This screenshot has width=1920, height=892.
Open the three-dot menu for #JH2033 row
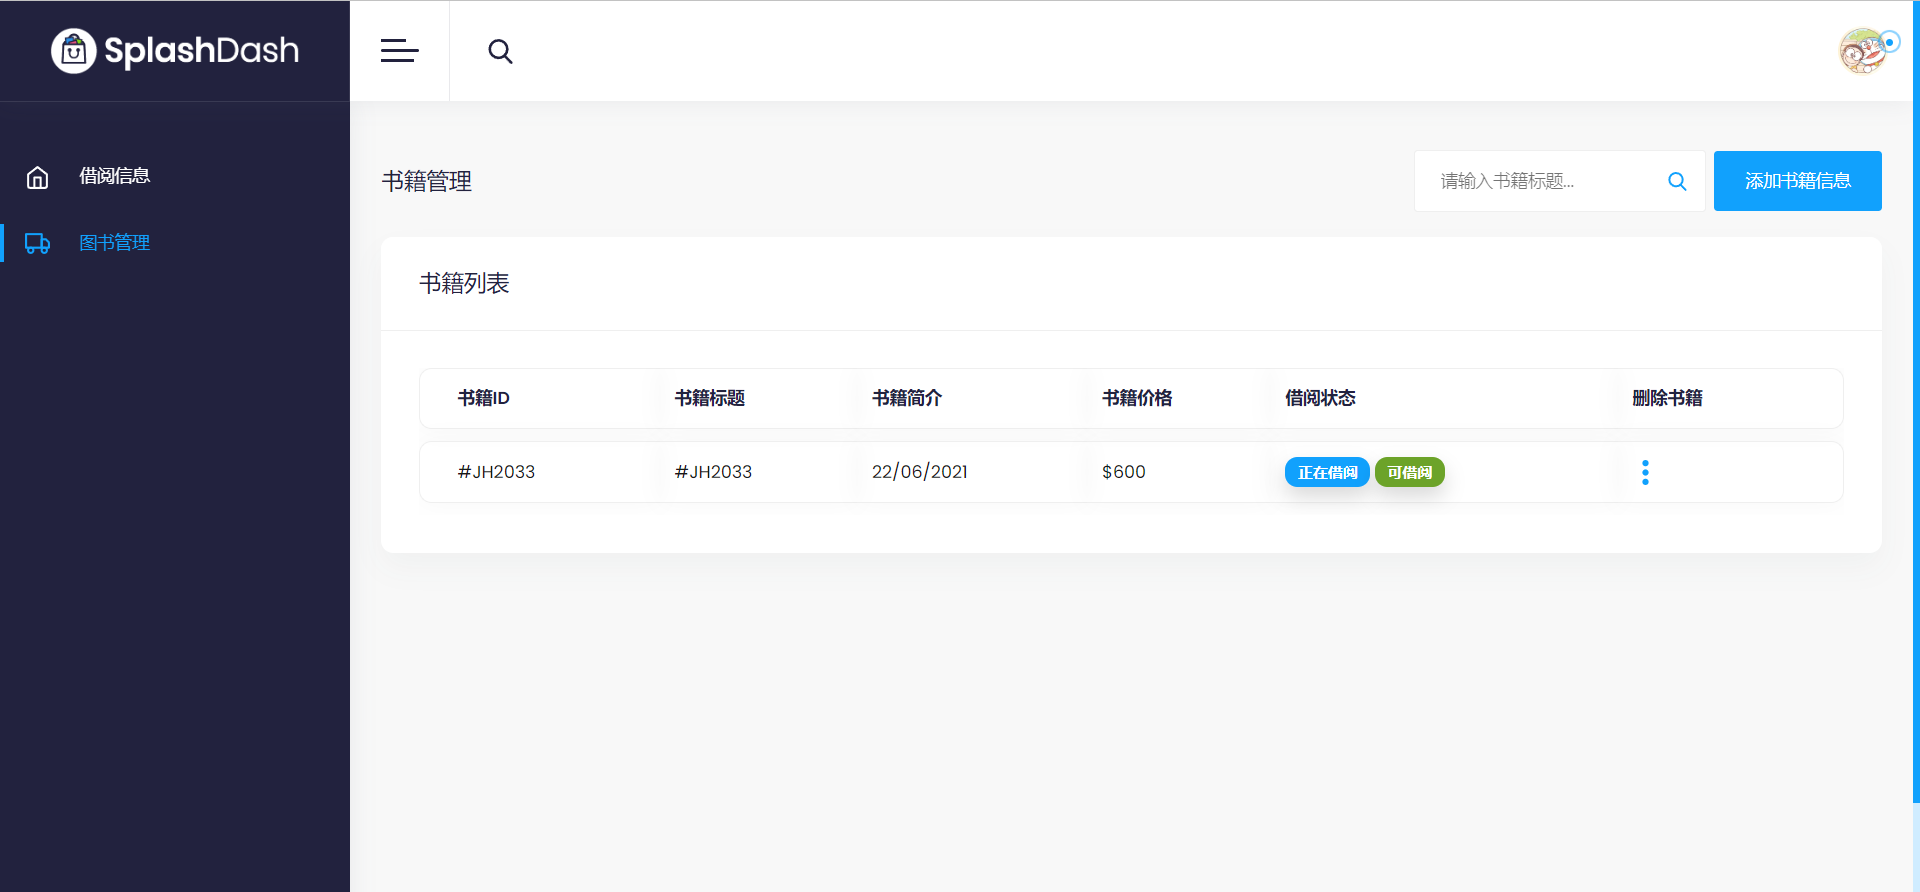point(1645,472)
